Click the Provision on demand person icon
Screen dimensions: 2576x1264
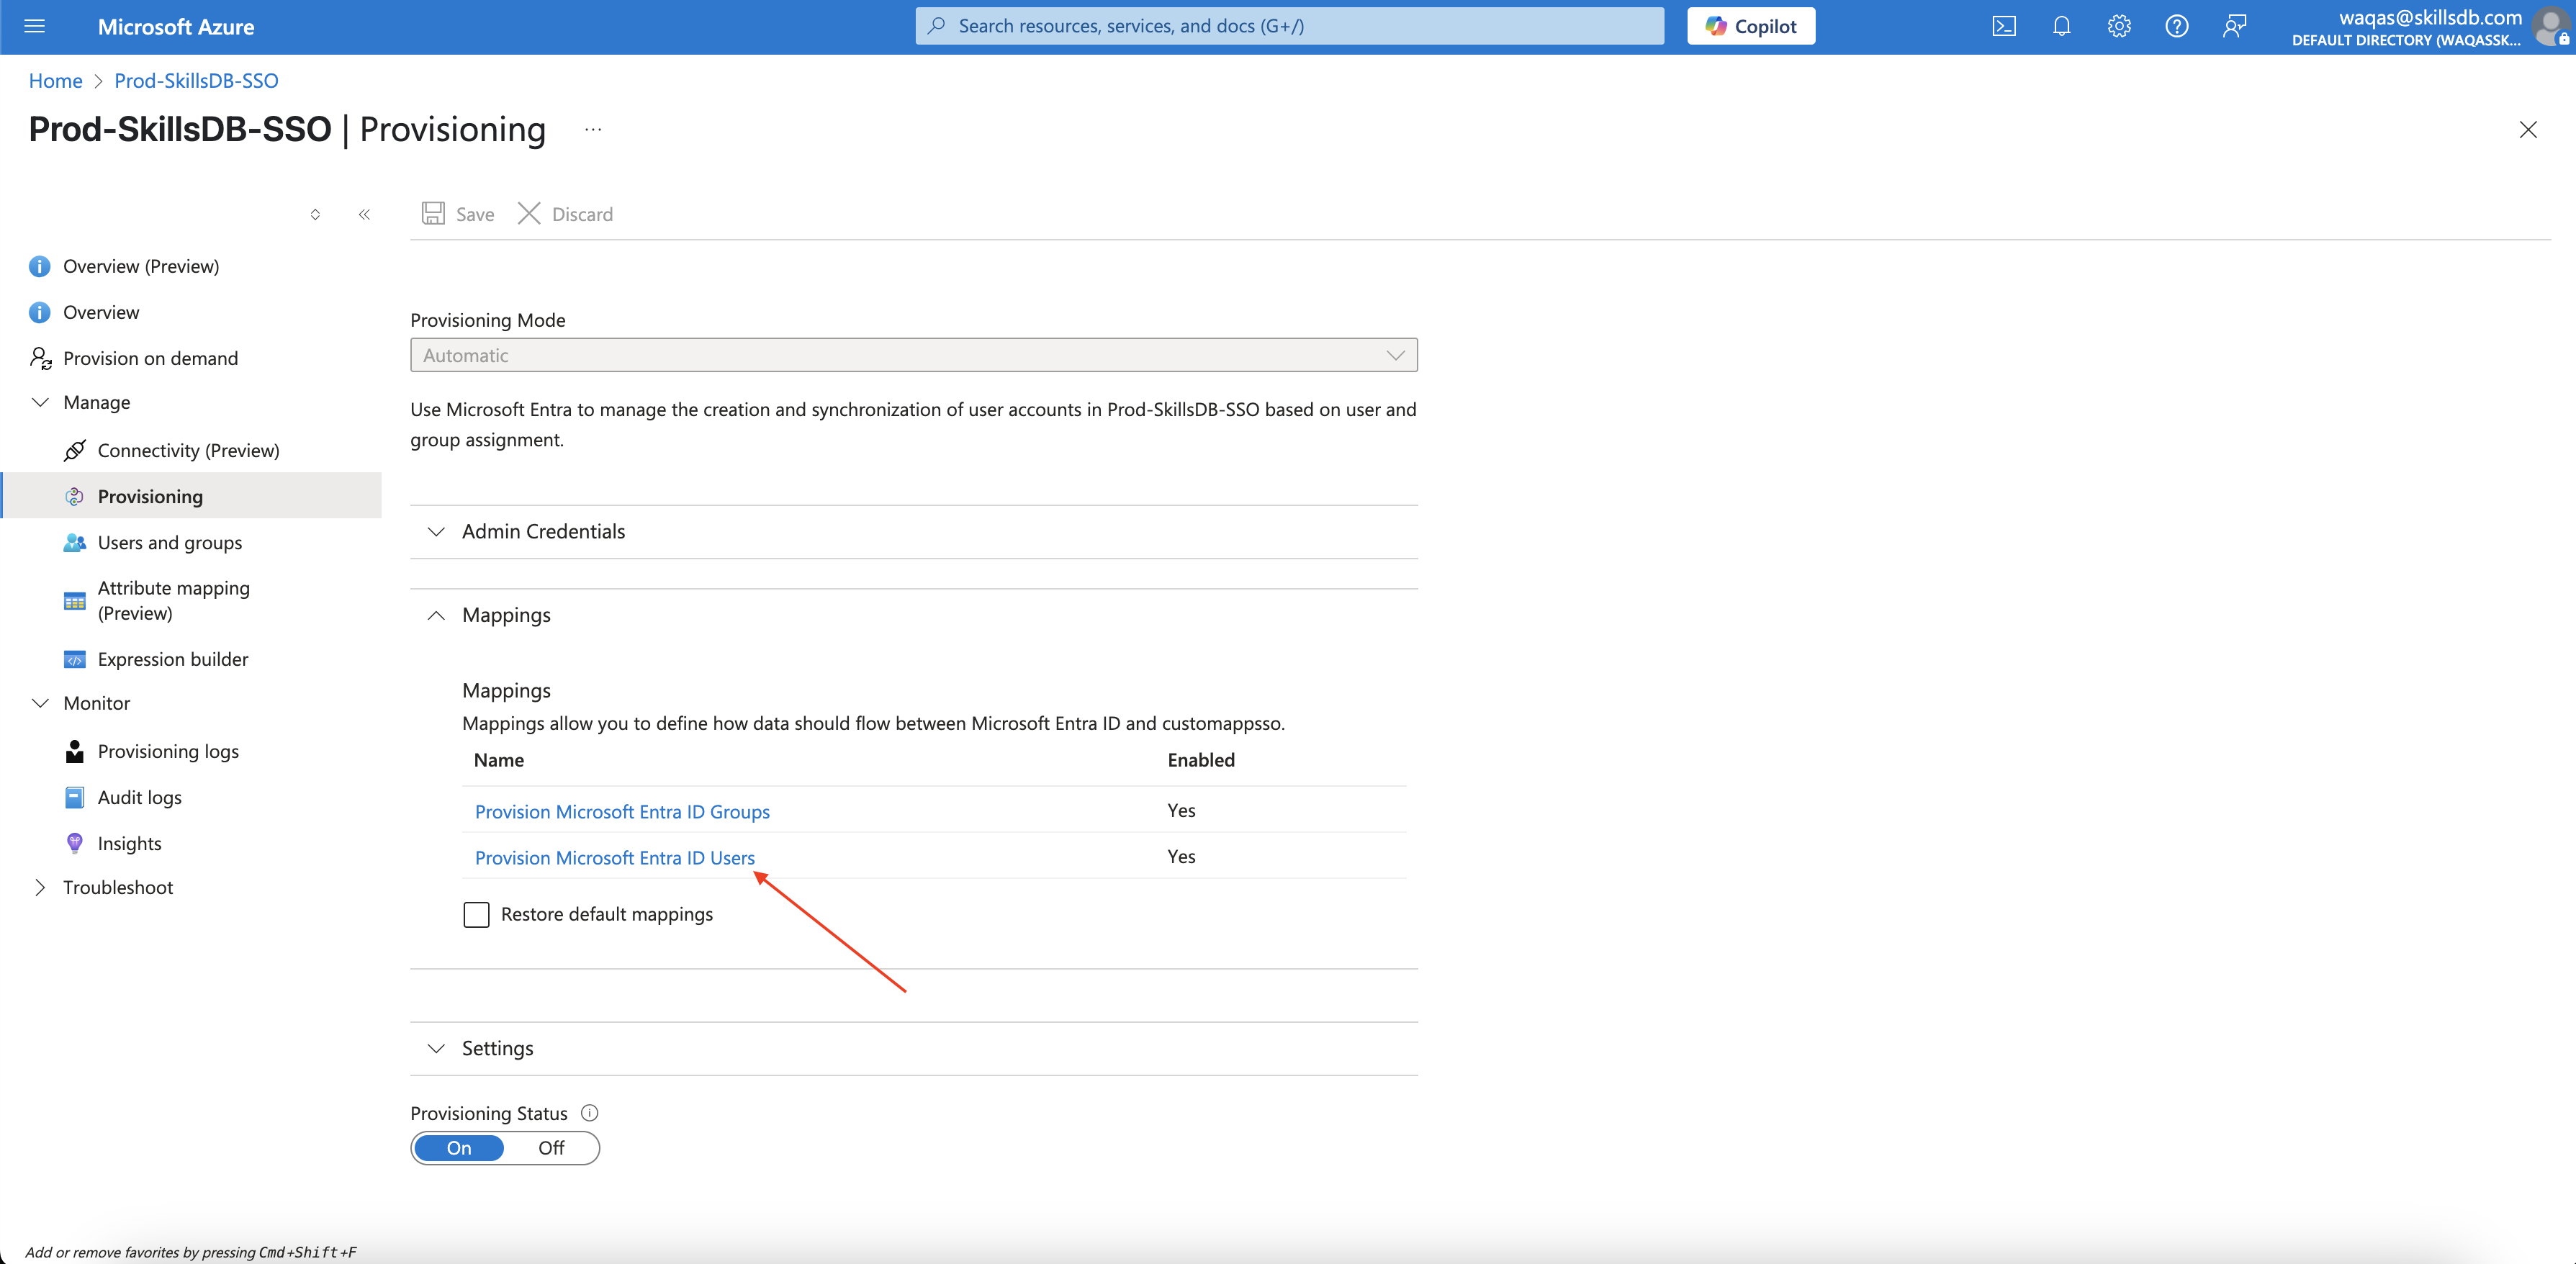tap(41, 358)
